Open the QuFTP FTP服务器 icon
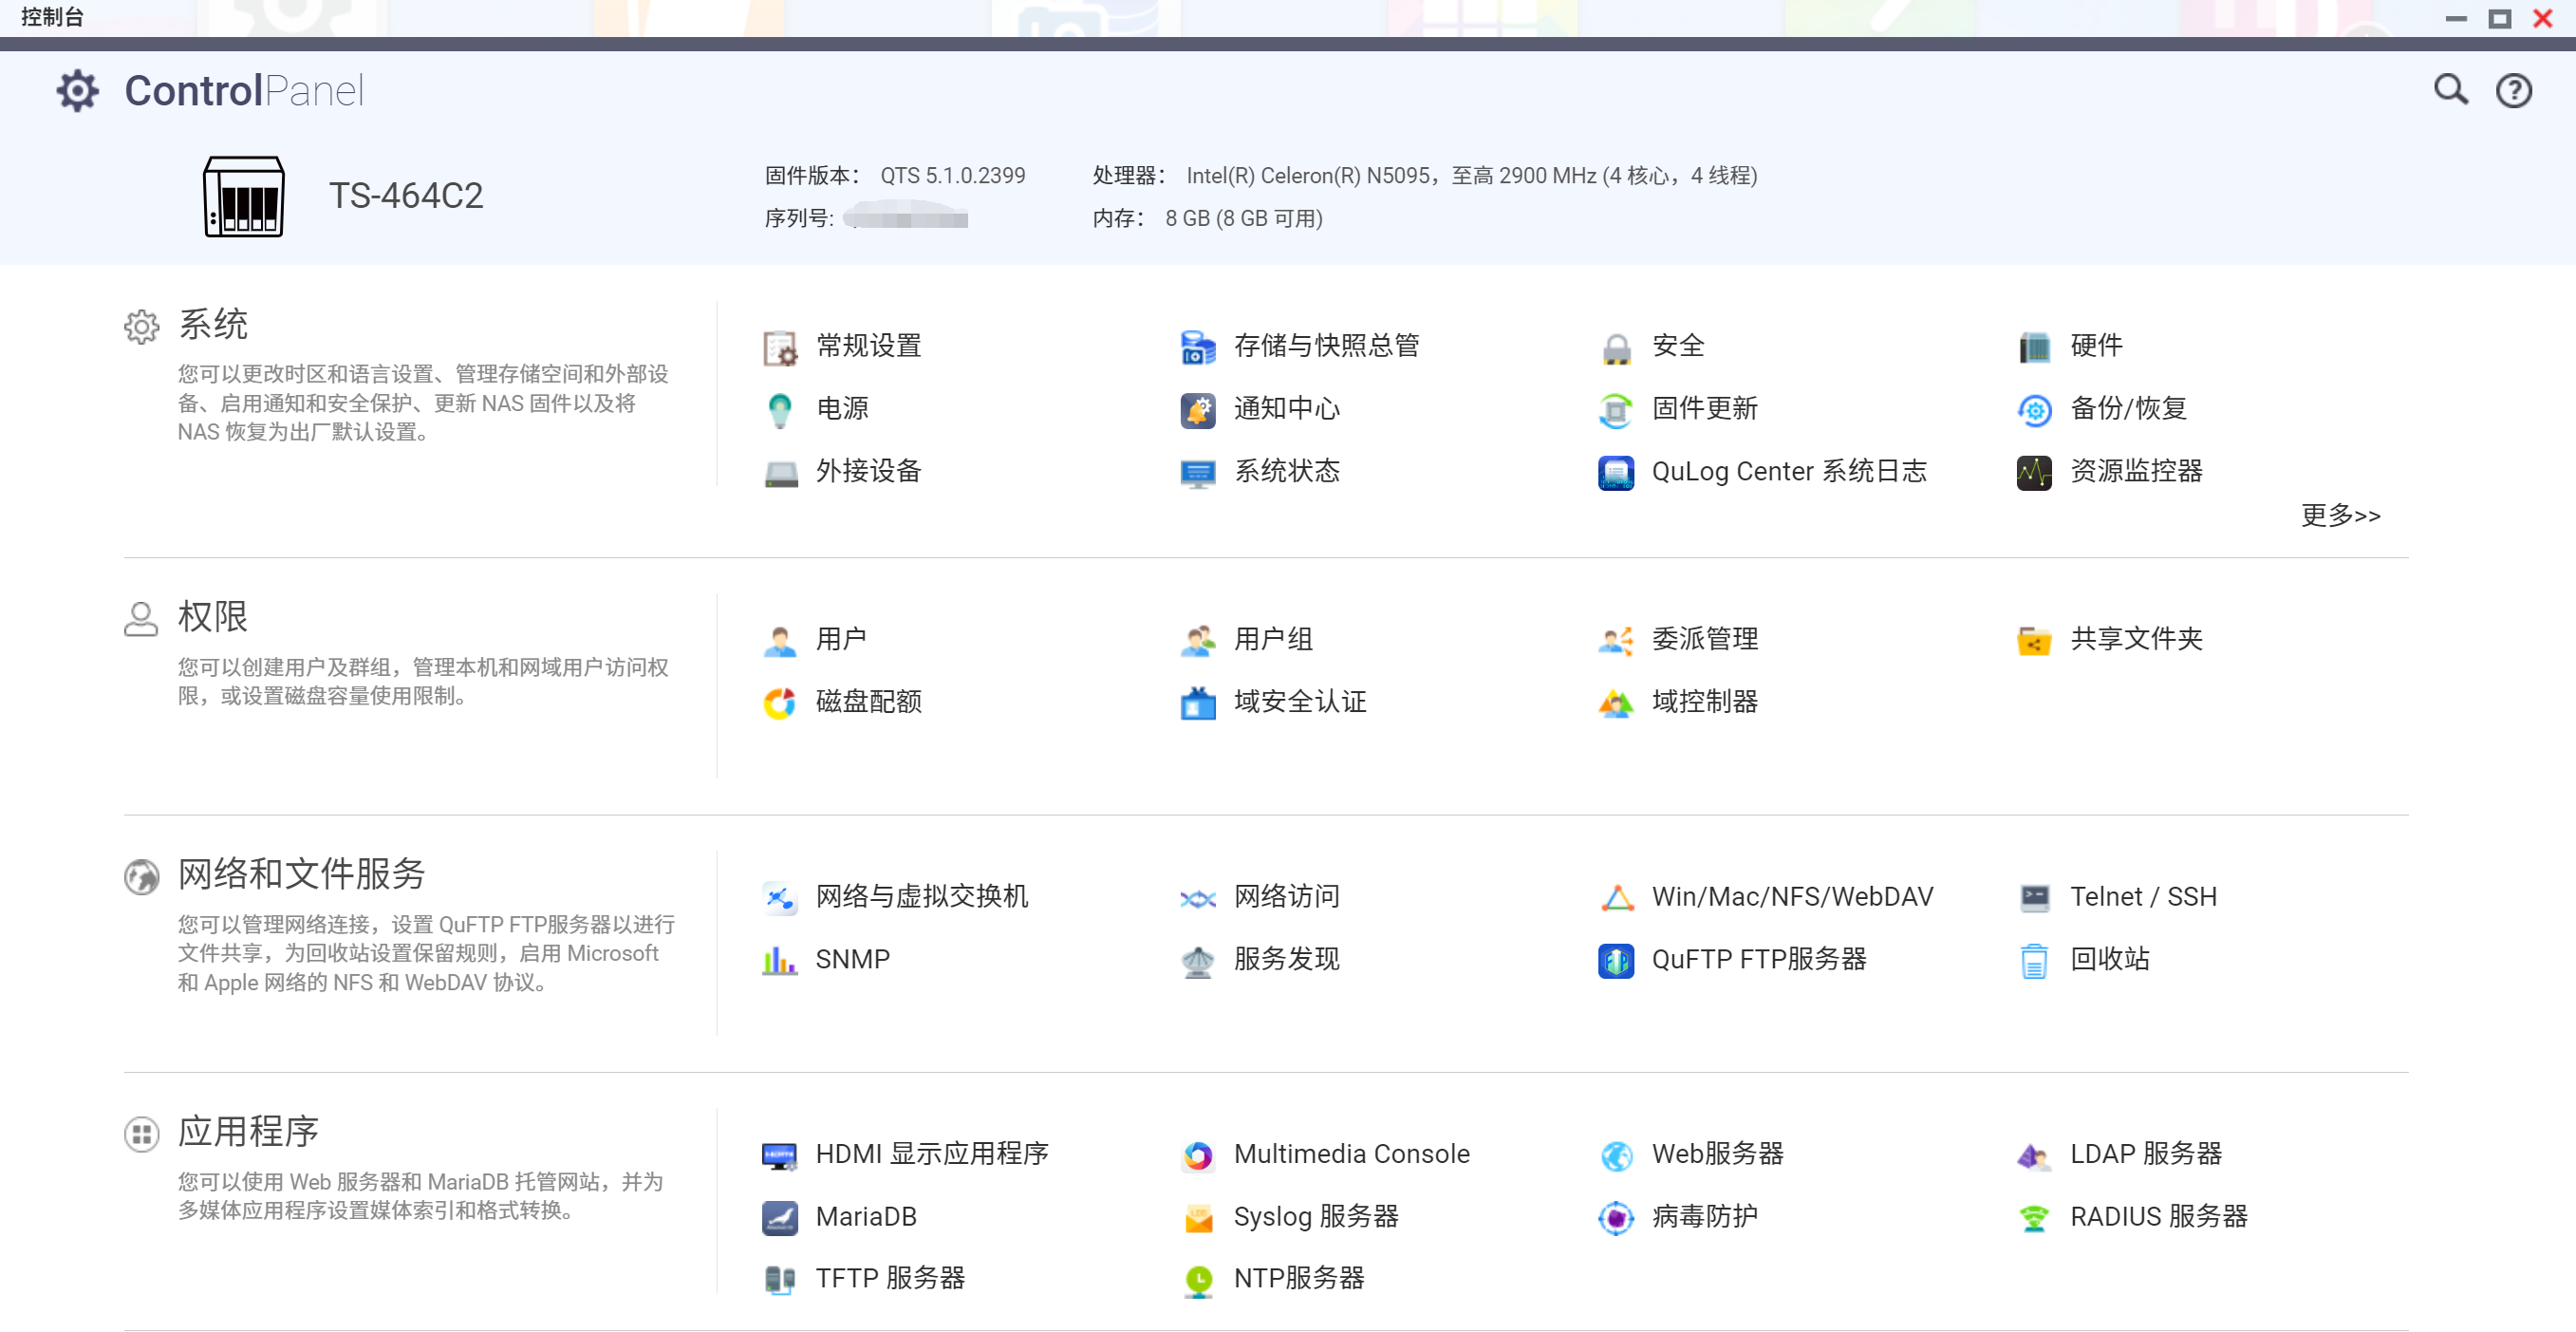Screen dimensions: 2576x1332 [x=1615, y=960]
